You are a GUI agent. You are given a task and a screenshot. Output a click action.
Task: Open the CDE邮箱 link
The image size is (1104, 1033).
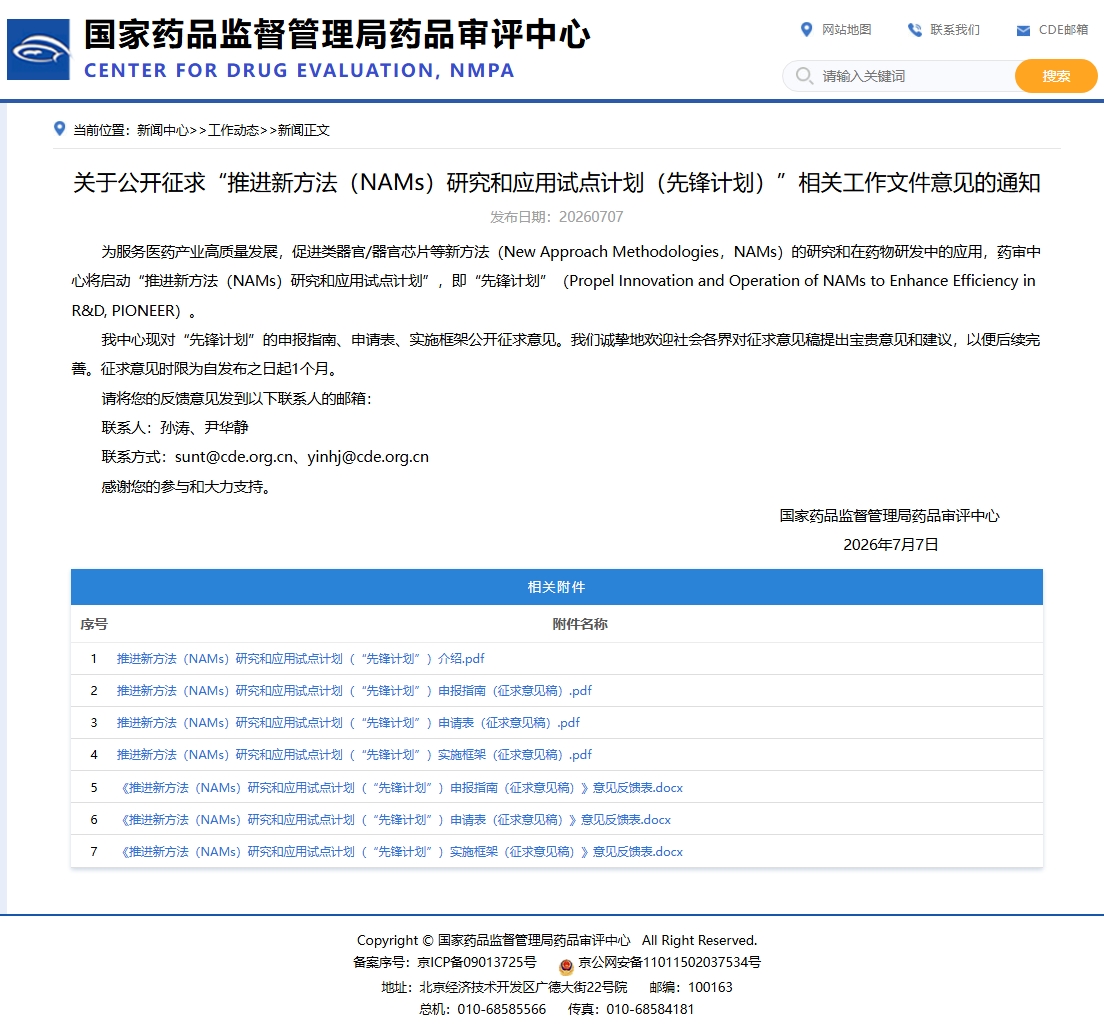pos(1063,30)
